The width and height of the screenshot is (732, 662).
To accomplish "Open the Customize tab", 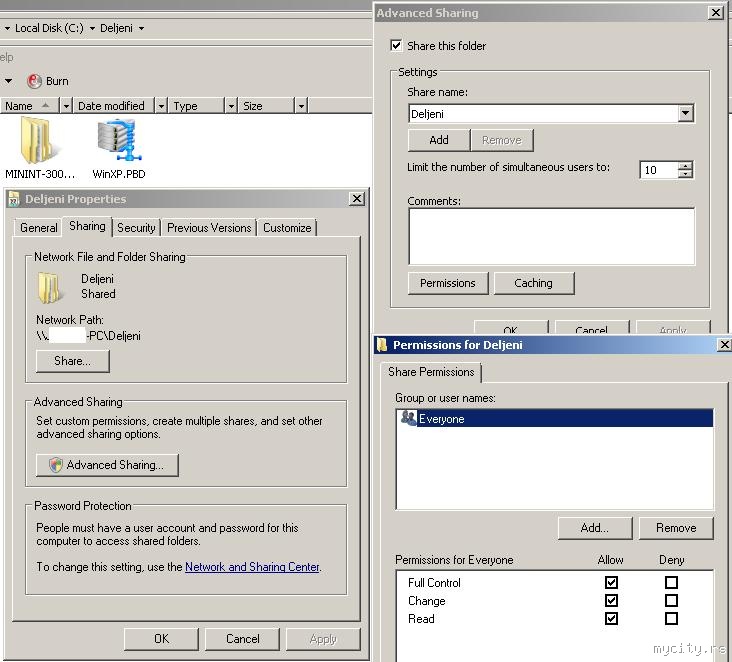I will (287, 228).
